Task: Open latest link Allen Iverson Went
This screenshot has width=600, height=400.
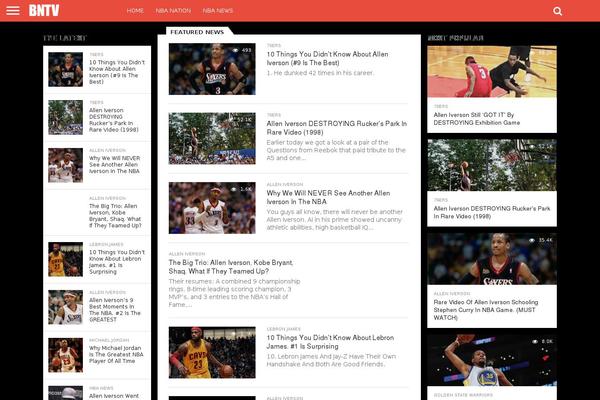Action: coord(114,396)
